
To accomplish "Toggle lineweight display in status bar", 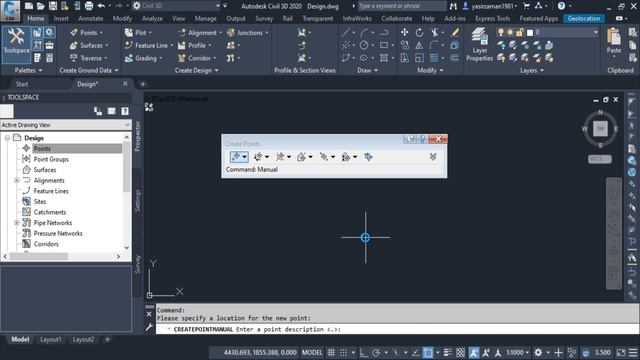I will [448, 352].
